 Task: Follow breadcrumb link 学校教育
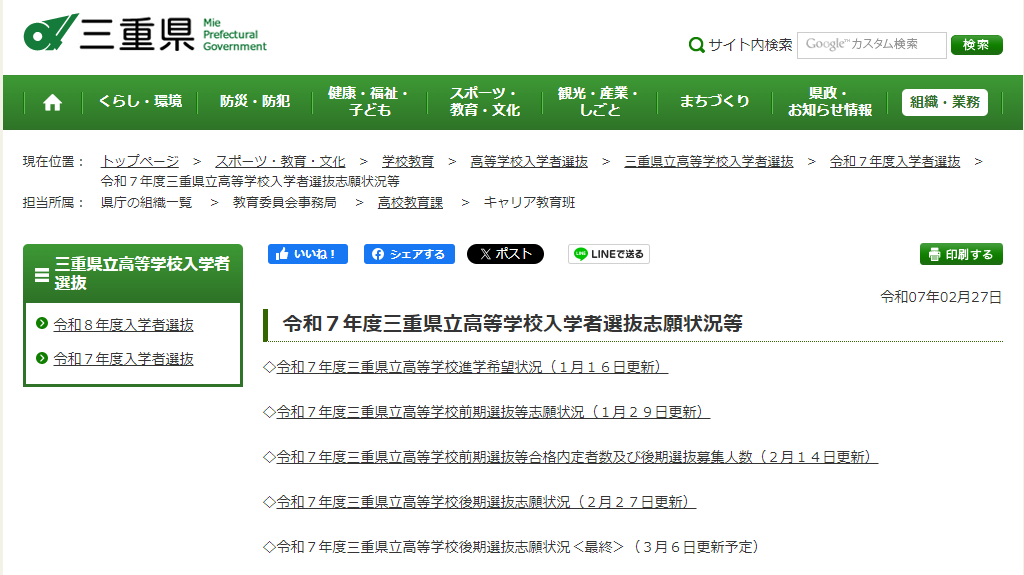[408, 161]
